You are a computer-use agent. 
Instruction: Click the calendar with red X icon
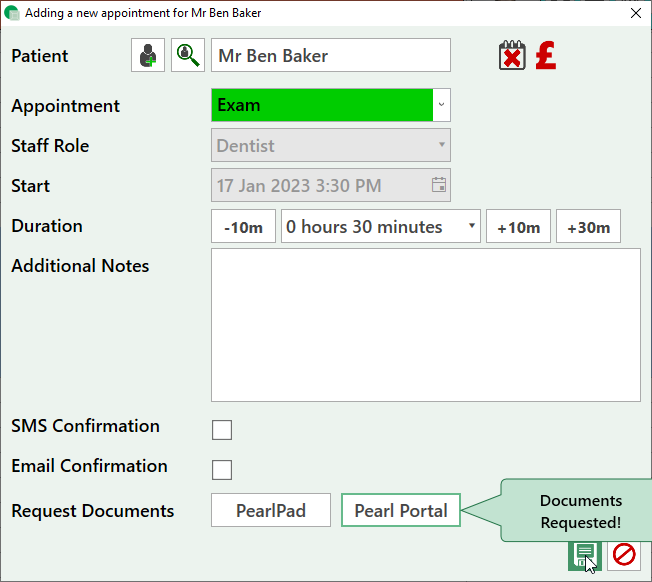[x=511, y=56]
